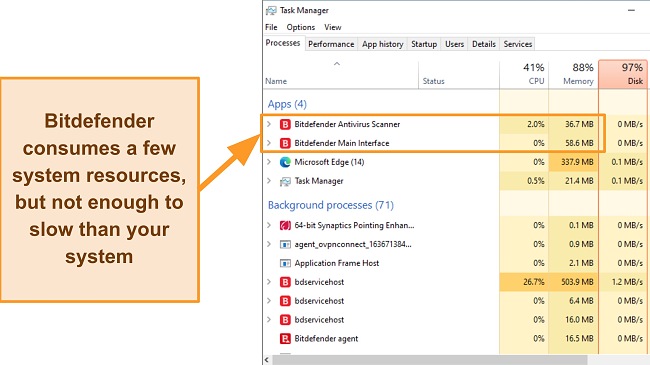Click the Bitdefender agent icon

[x=285, y=338]
